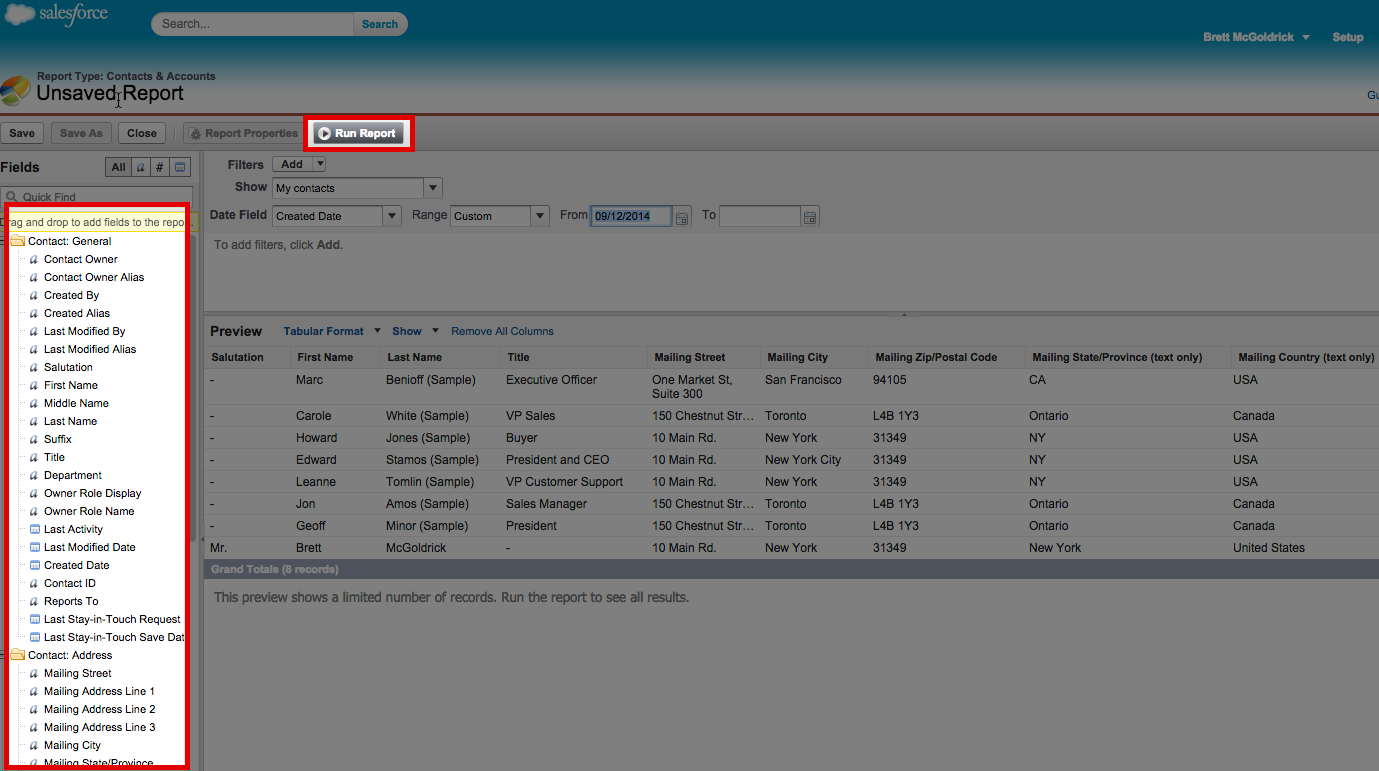Click the Salutation column header
This screenshot has height=771, width=1379.
tap(247, 357)
